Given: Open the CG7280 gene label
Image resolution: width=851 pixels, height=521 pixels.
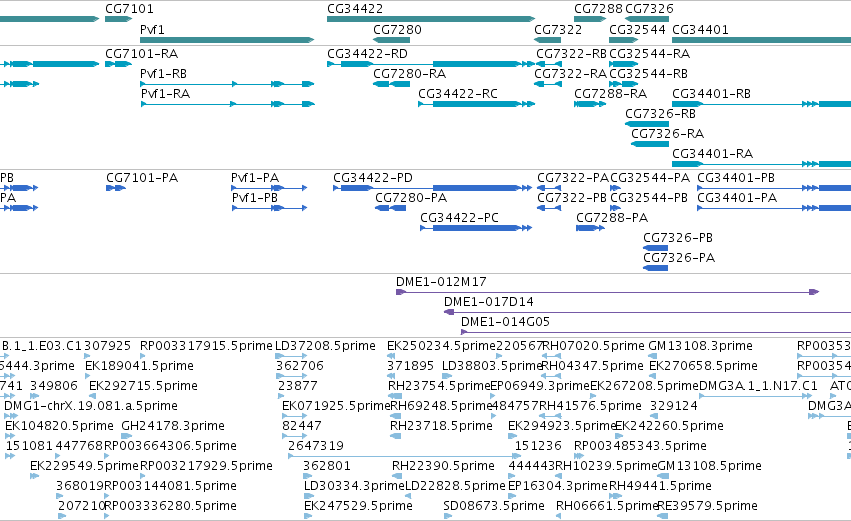Looking at the screenshot, I should (x=397, y=30).
